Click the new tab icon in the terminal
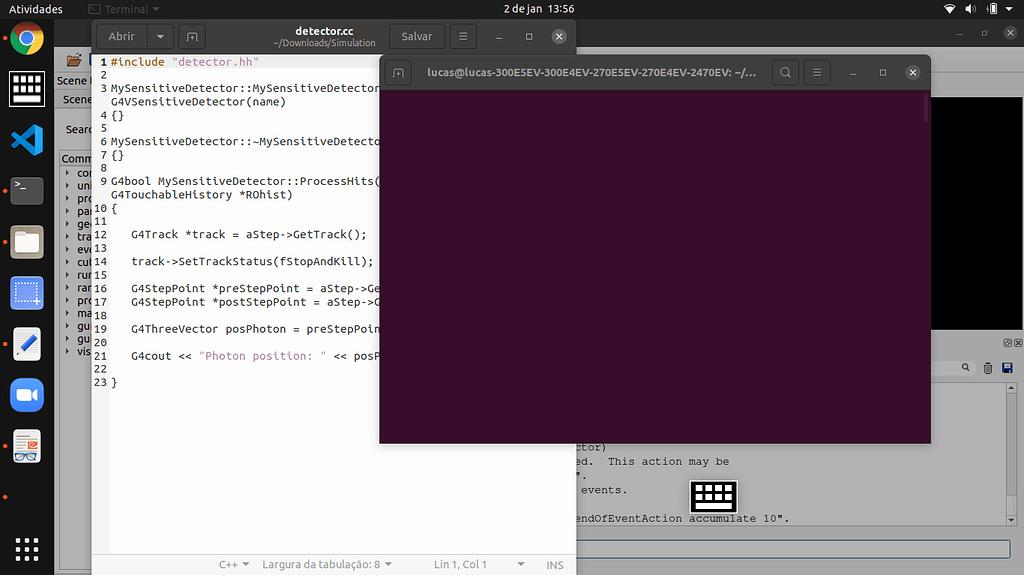Viewport: 1024px width, 575px height. pos(398,73)
